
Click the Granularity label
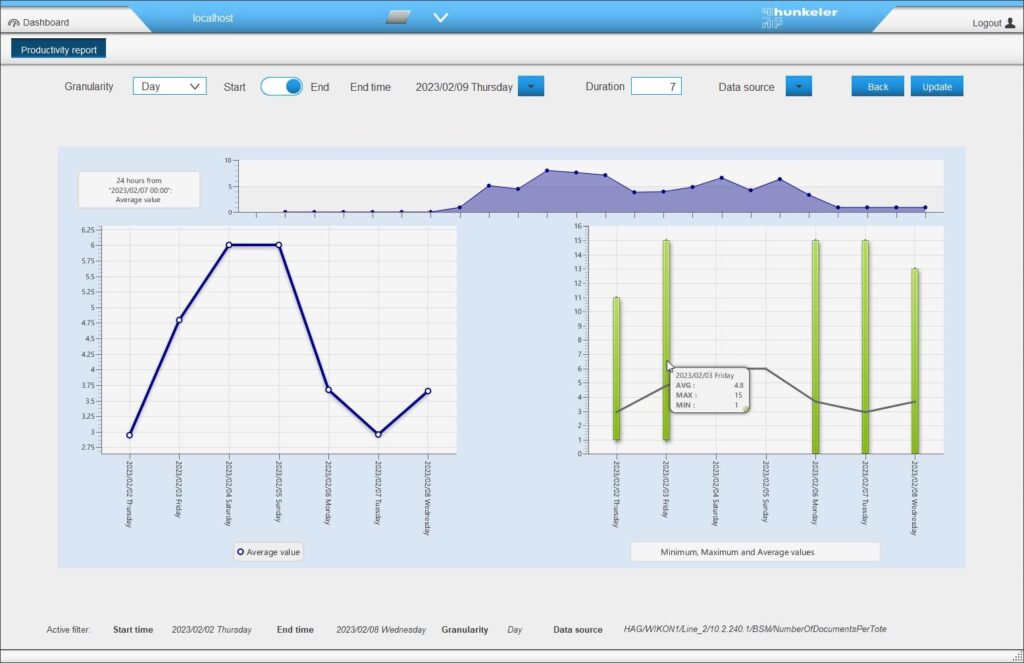89,86
